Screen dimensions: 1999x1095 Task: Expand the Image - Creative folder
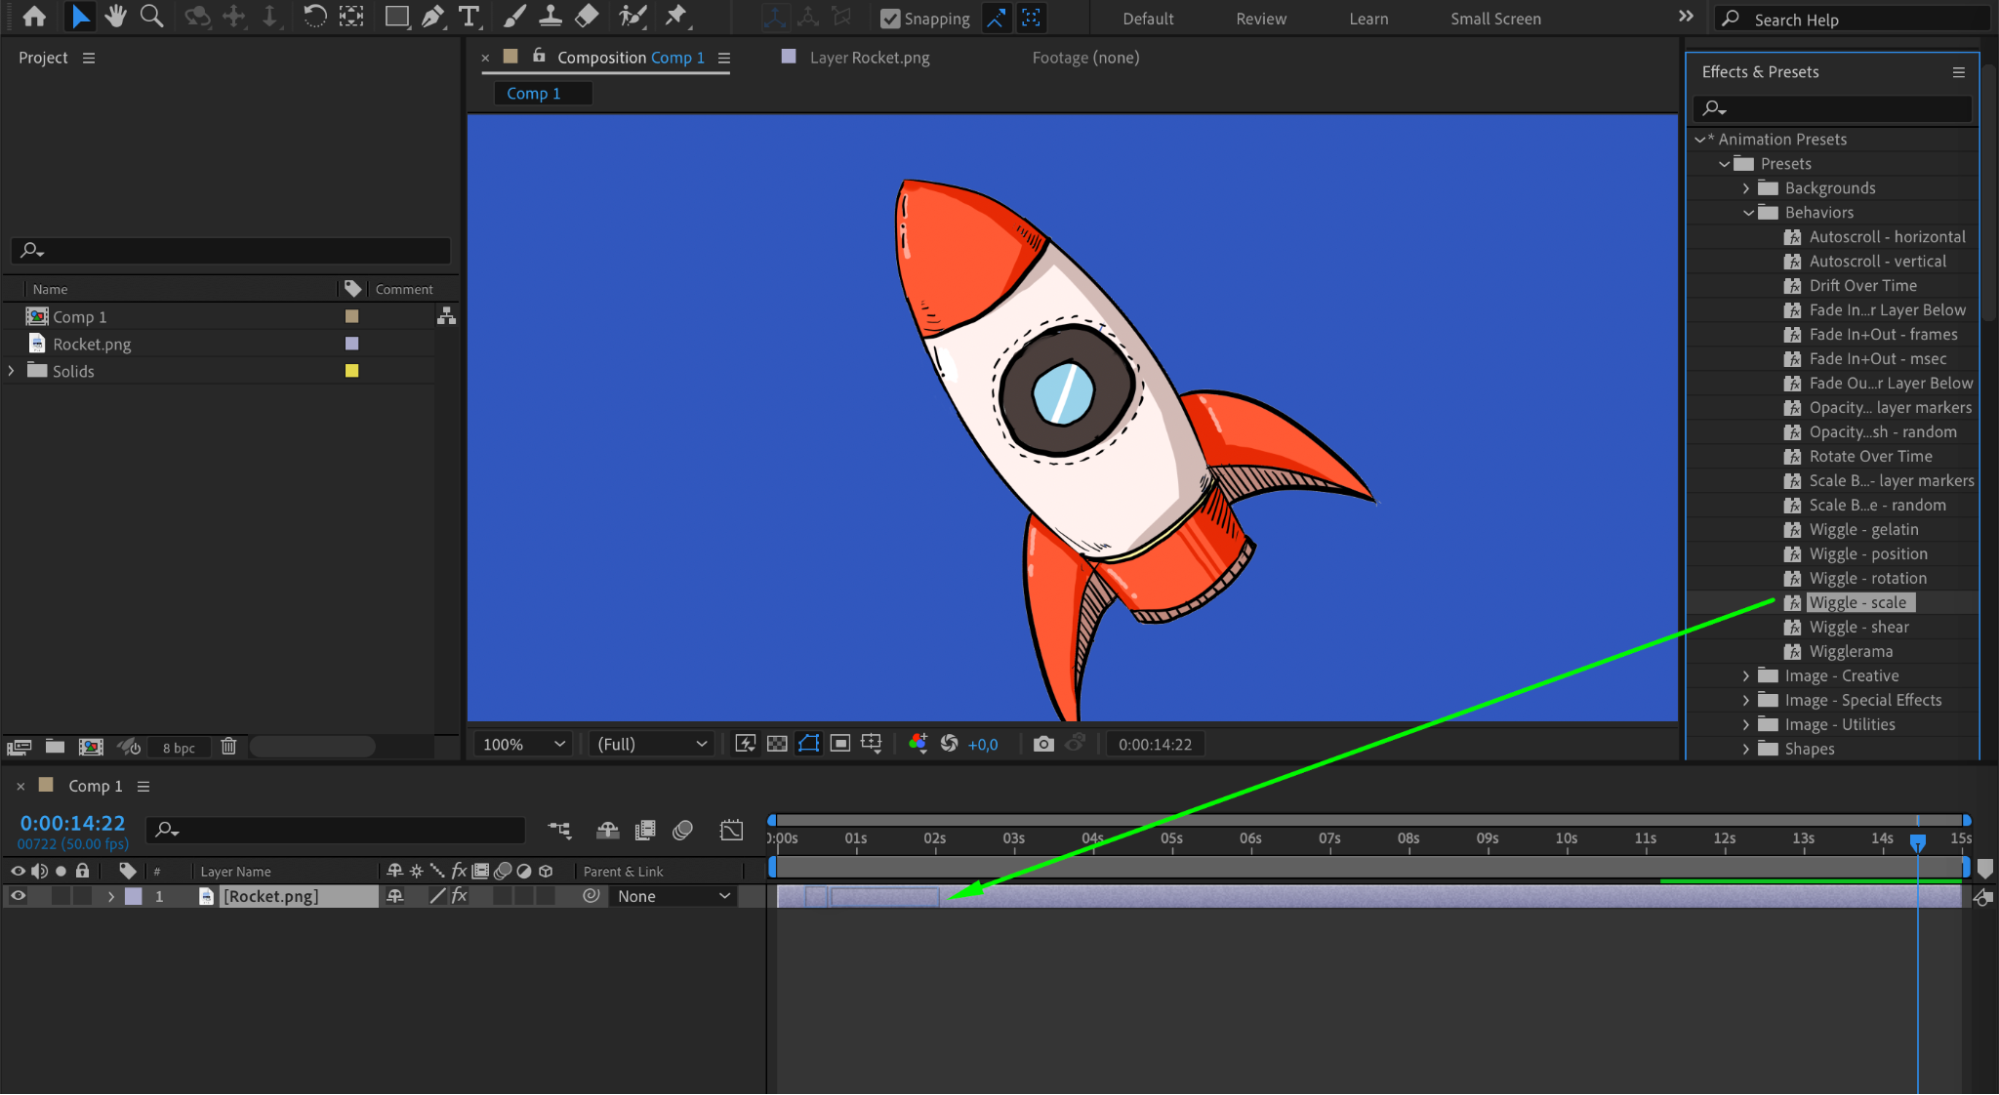tap(1746, 676)
